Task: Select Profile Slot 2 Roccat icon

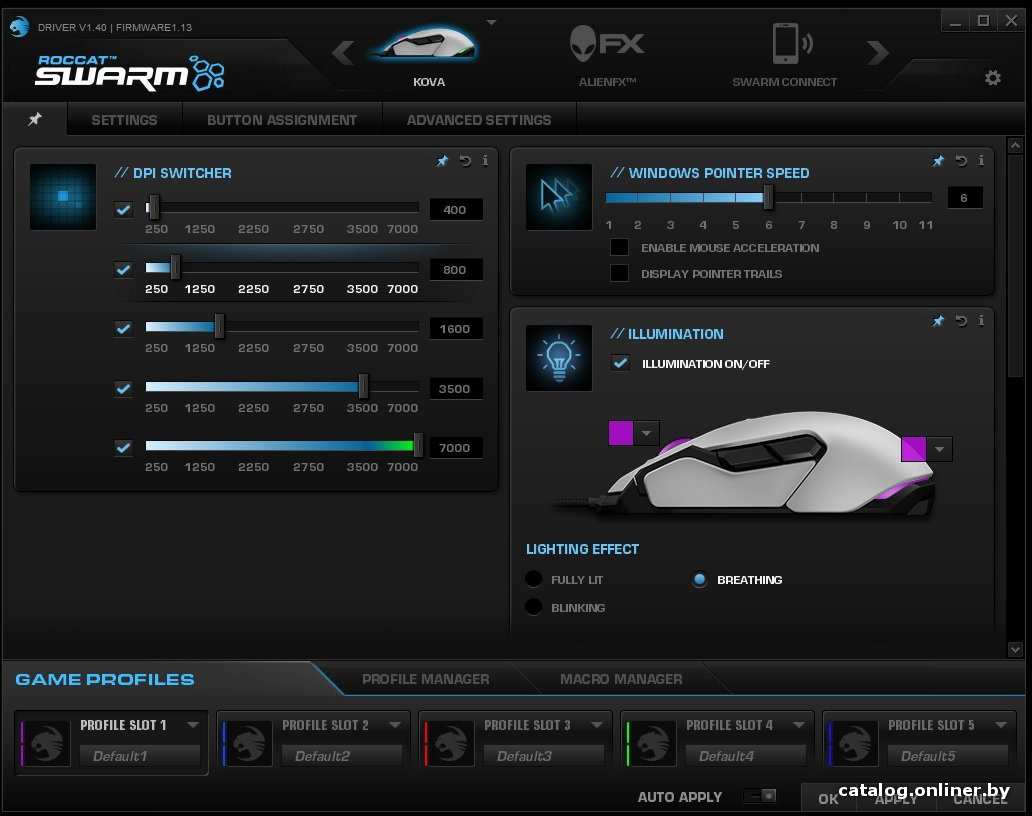Action: click(x=248, y=743)
